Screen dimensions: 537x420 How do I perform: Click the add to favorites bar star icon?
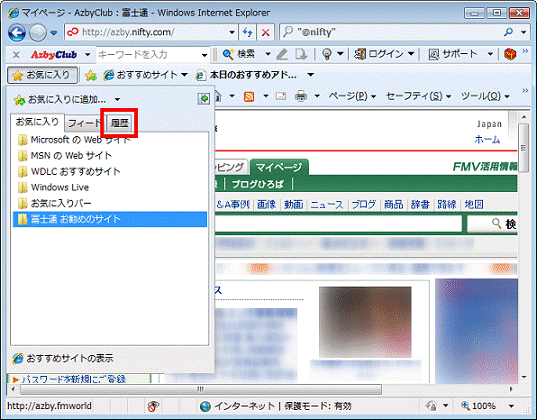click(91, 75)
